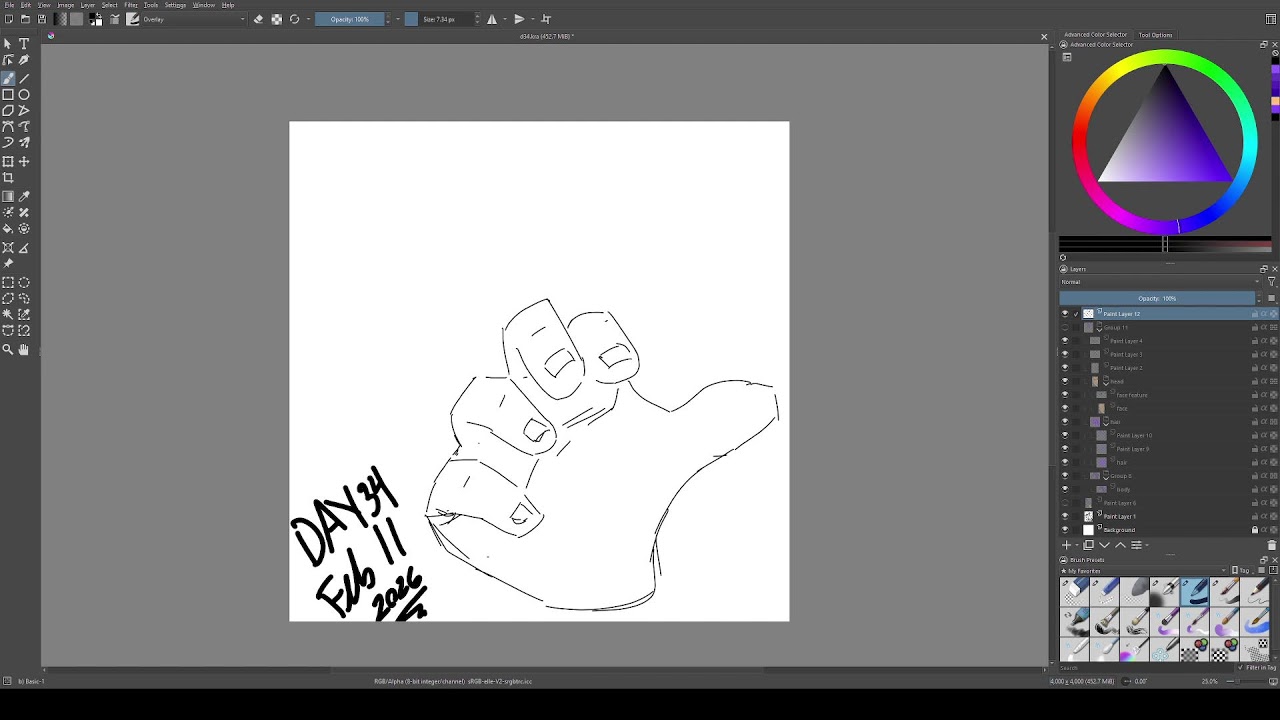Open the Layer menu
Screen dimensions: 1280x720
88,5
